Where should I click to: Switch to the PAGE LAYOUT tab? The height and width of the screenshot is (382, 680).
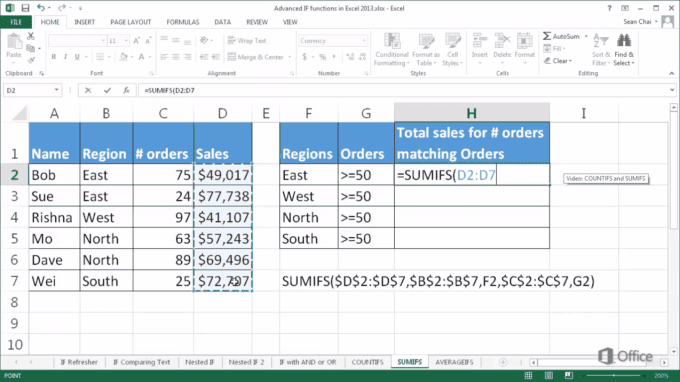click(131, 22)
